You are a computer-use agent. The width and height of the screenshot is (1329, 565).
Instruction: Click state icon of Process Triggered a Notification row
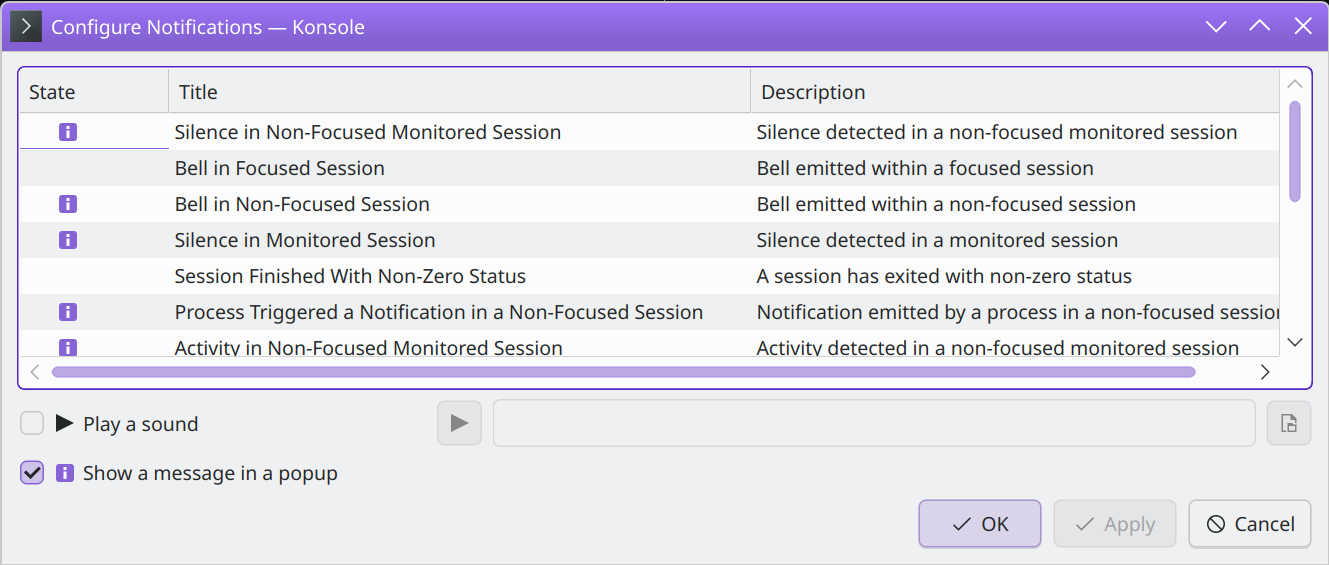click(68, 312)
